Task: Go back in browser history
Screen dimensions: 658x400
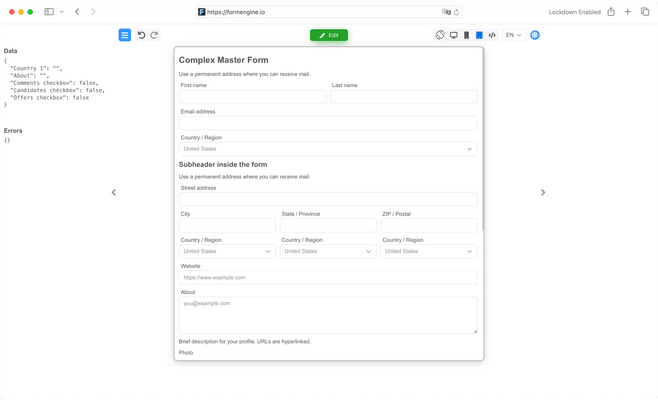Action: pos(77,12)
